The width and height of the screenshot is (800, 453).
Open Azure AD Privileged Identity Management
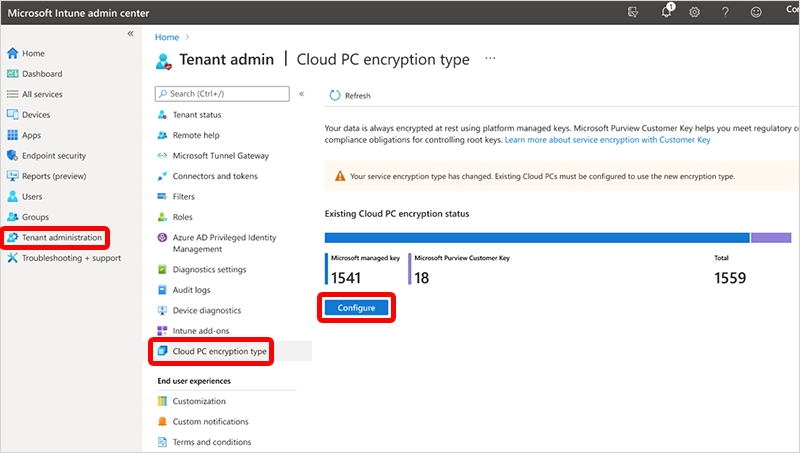click(224, 243)
